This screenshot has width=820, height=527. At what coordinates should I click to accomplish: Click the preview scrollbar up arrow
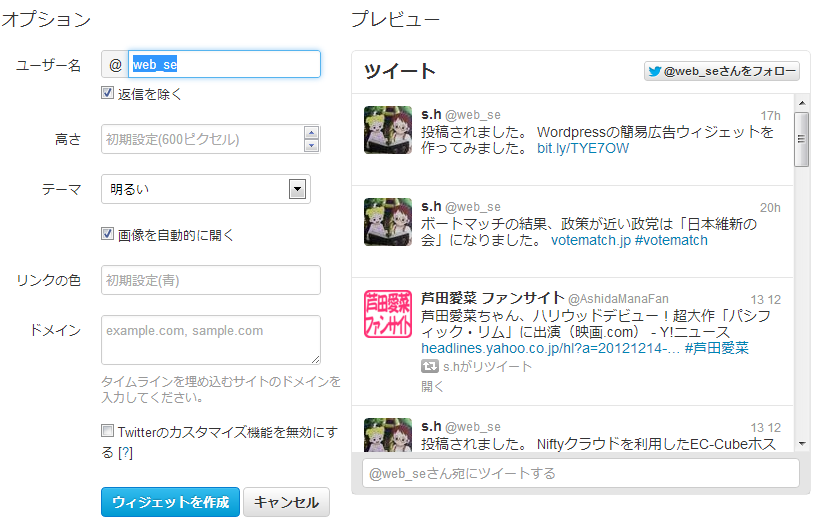click(x=802, y=104)
